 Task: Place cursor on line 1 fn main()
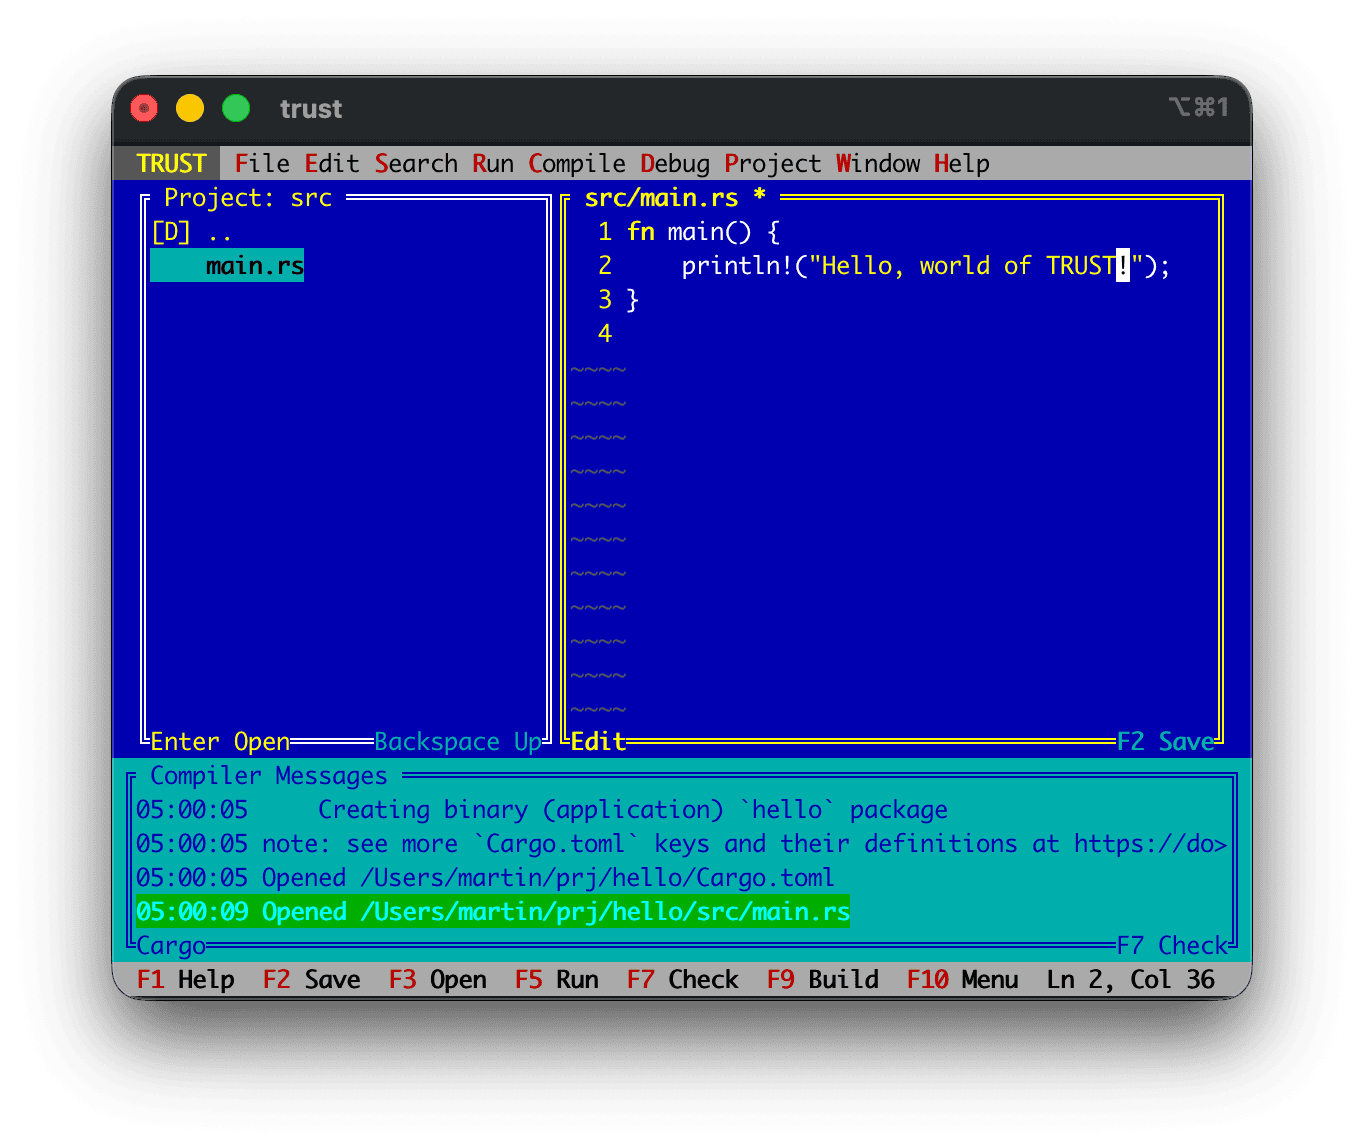click(x=703, y=232)
